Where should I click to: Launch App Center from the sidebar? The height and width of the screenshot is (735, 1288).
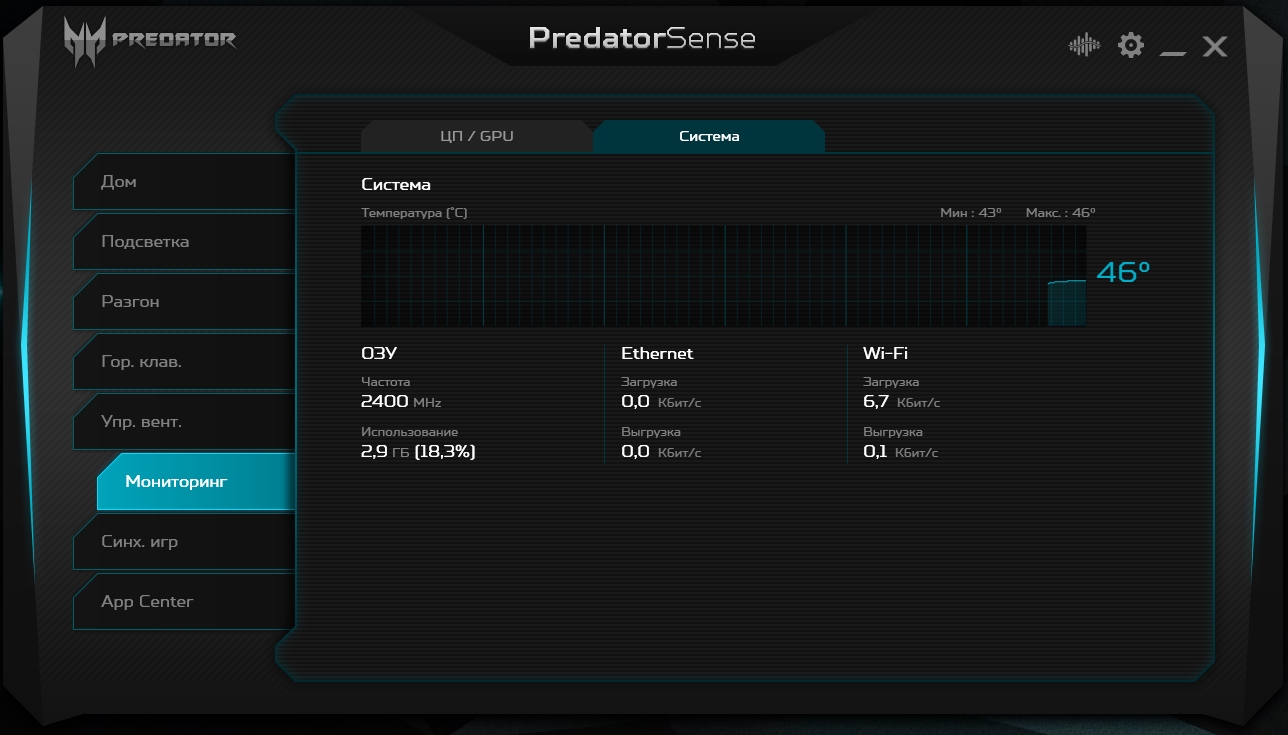184,602
